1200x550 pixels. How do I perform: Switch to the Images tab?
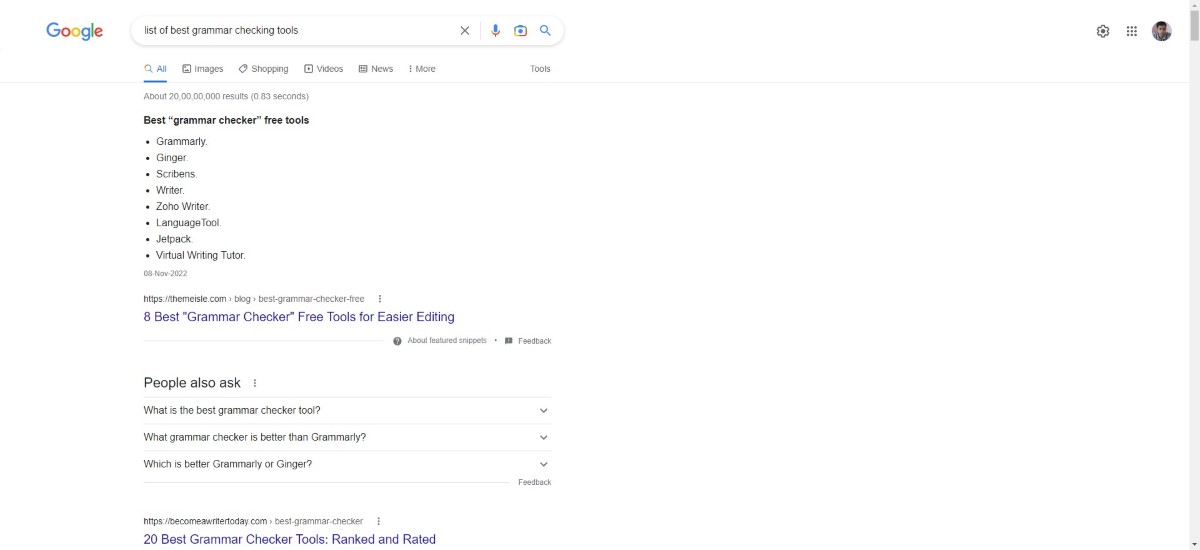pyautogui.click(x=203, y=69)
